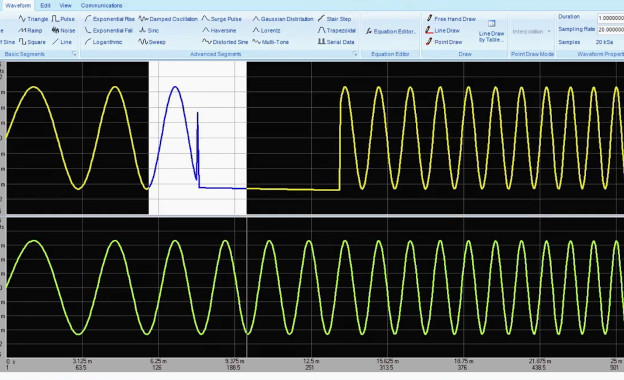Insert an Exponential Fall segment
This screenshot has height=380, width=624.
click(x=109, y=30)
